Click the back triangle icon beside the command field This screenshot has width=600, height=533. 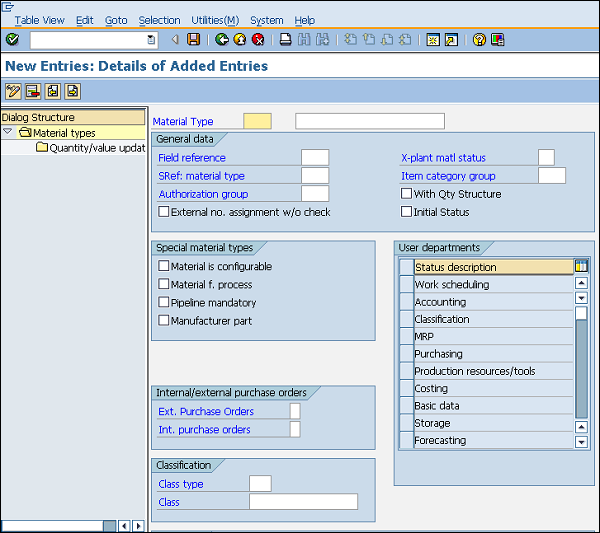click(175, 39)
